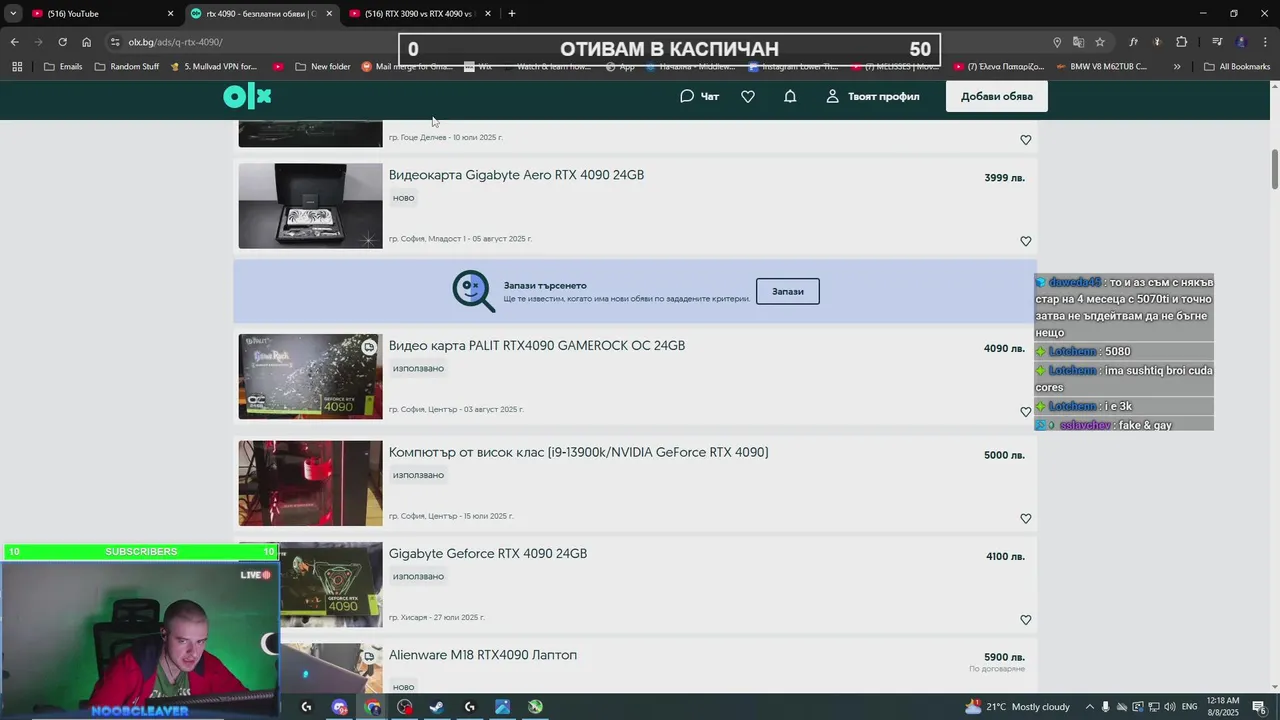Go back in browser history

click(x=14, y=42)
